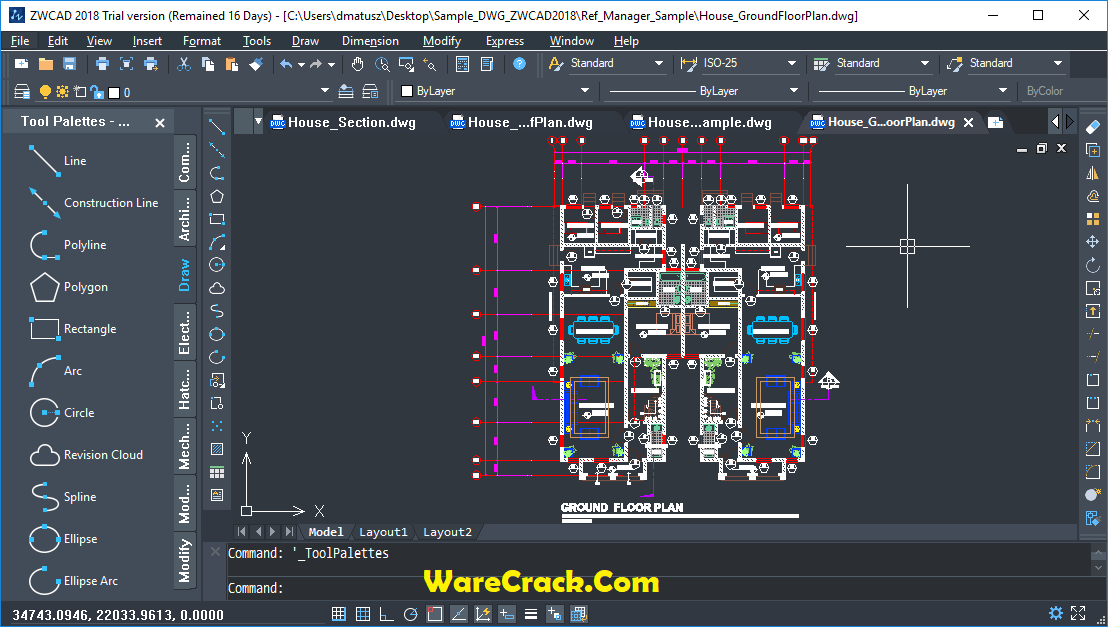The image size is (1108, 627).
Task: Select the Line tool in the vertical draw toolbar
Action: pyautogui.click(x=217, y=127)
